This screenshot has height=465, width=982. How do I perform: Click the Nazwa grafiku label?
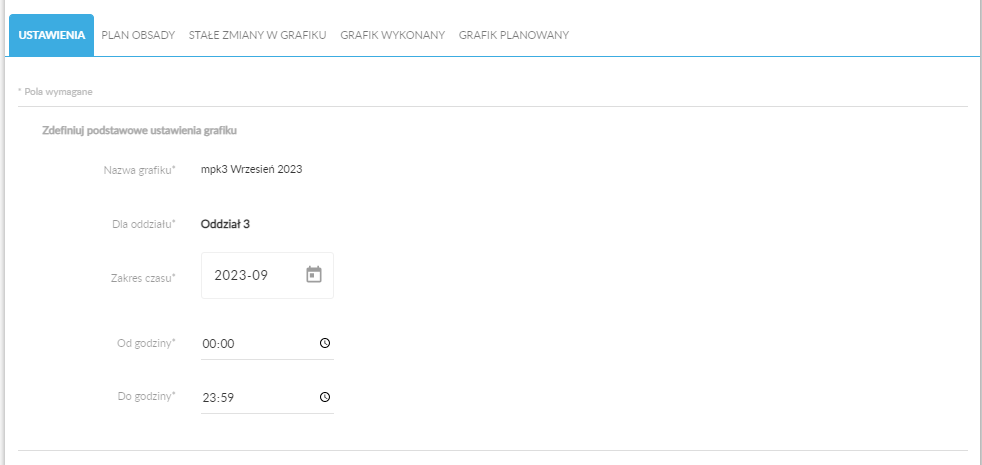(140, 170)
